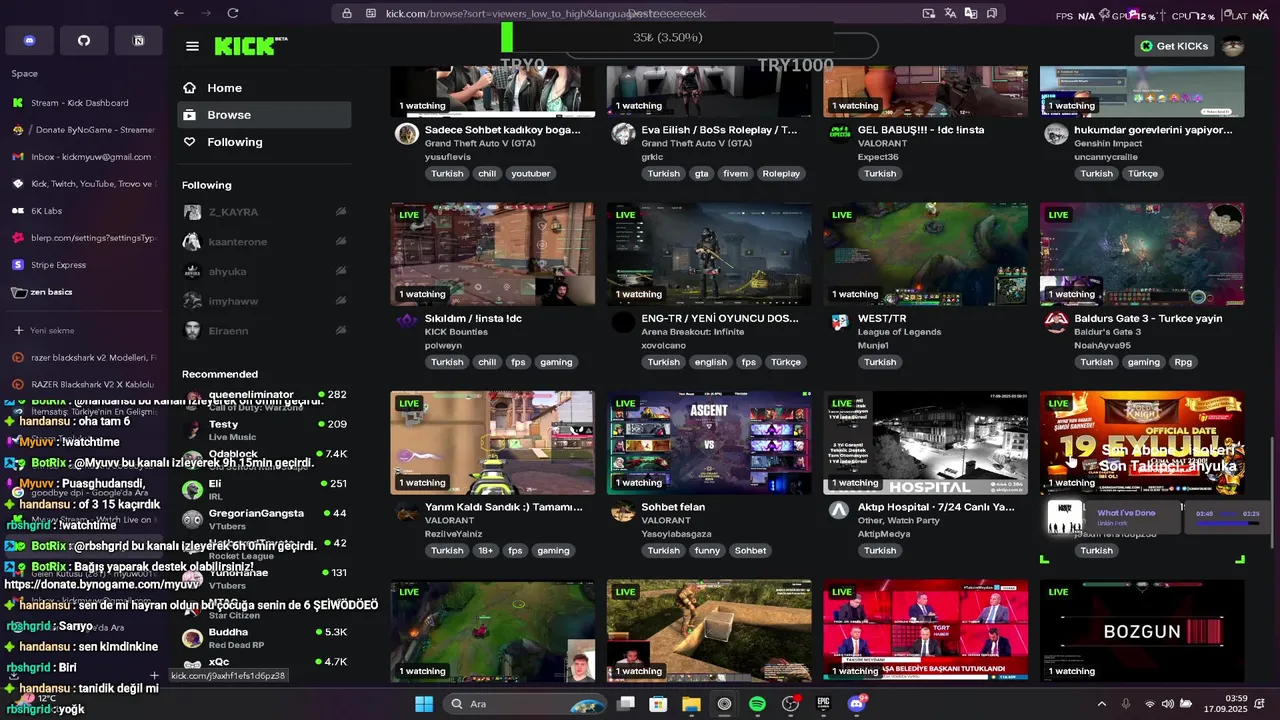Click Yeni sekme to open new tab
The image size is (1280, 720).
(82, 330)
